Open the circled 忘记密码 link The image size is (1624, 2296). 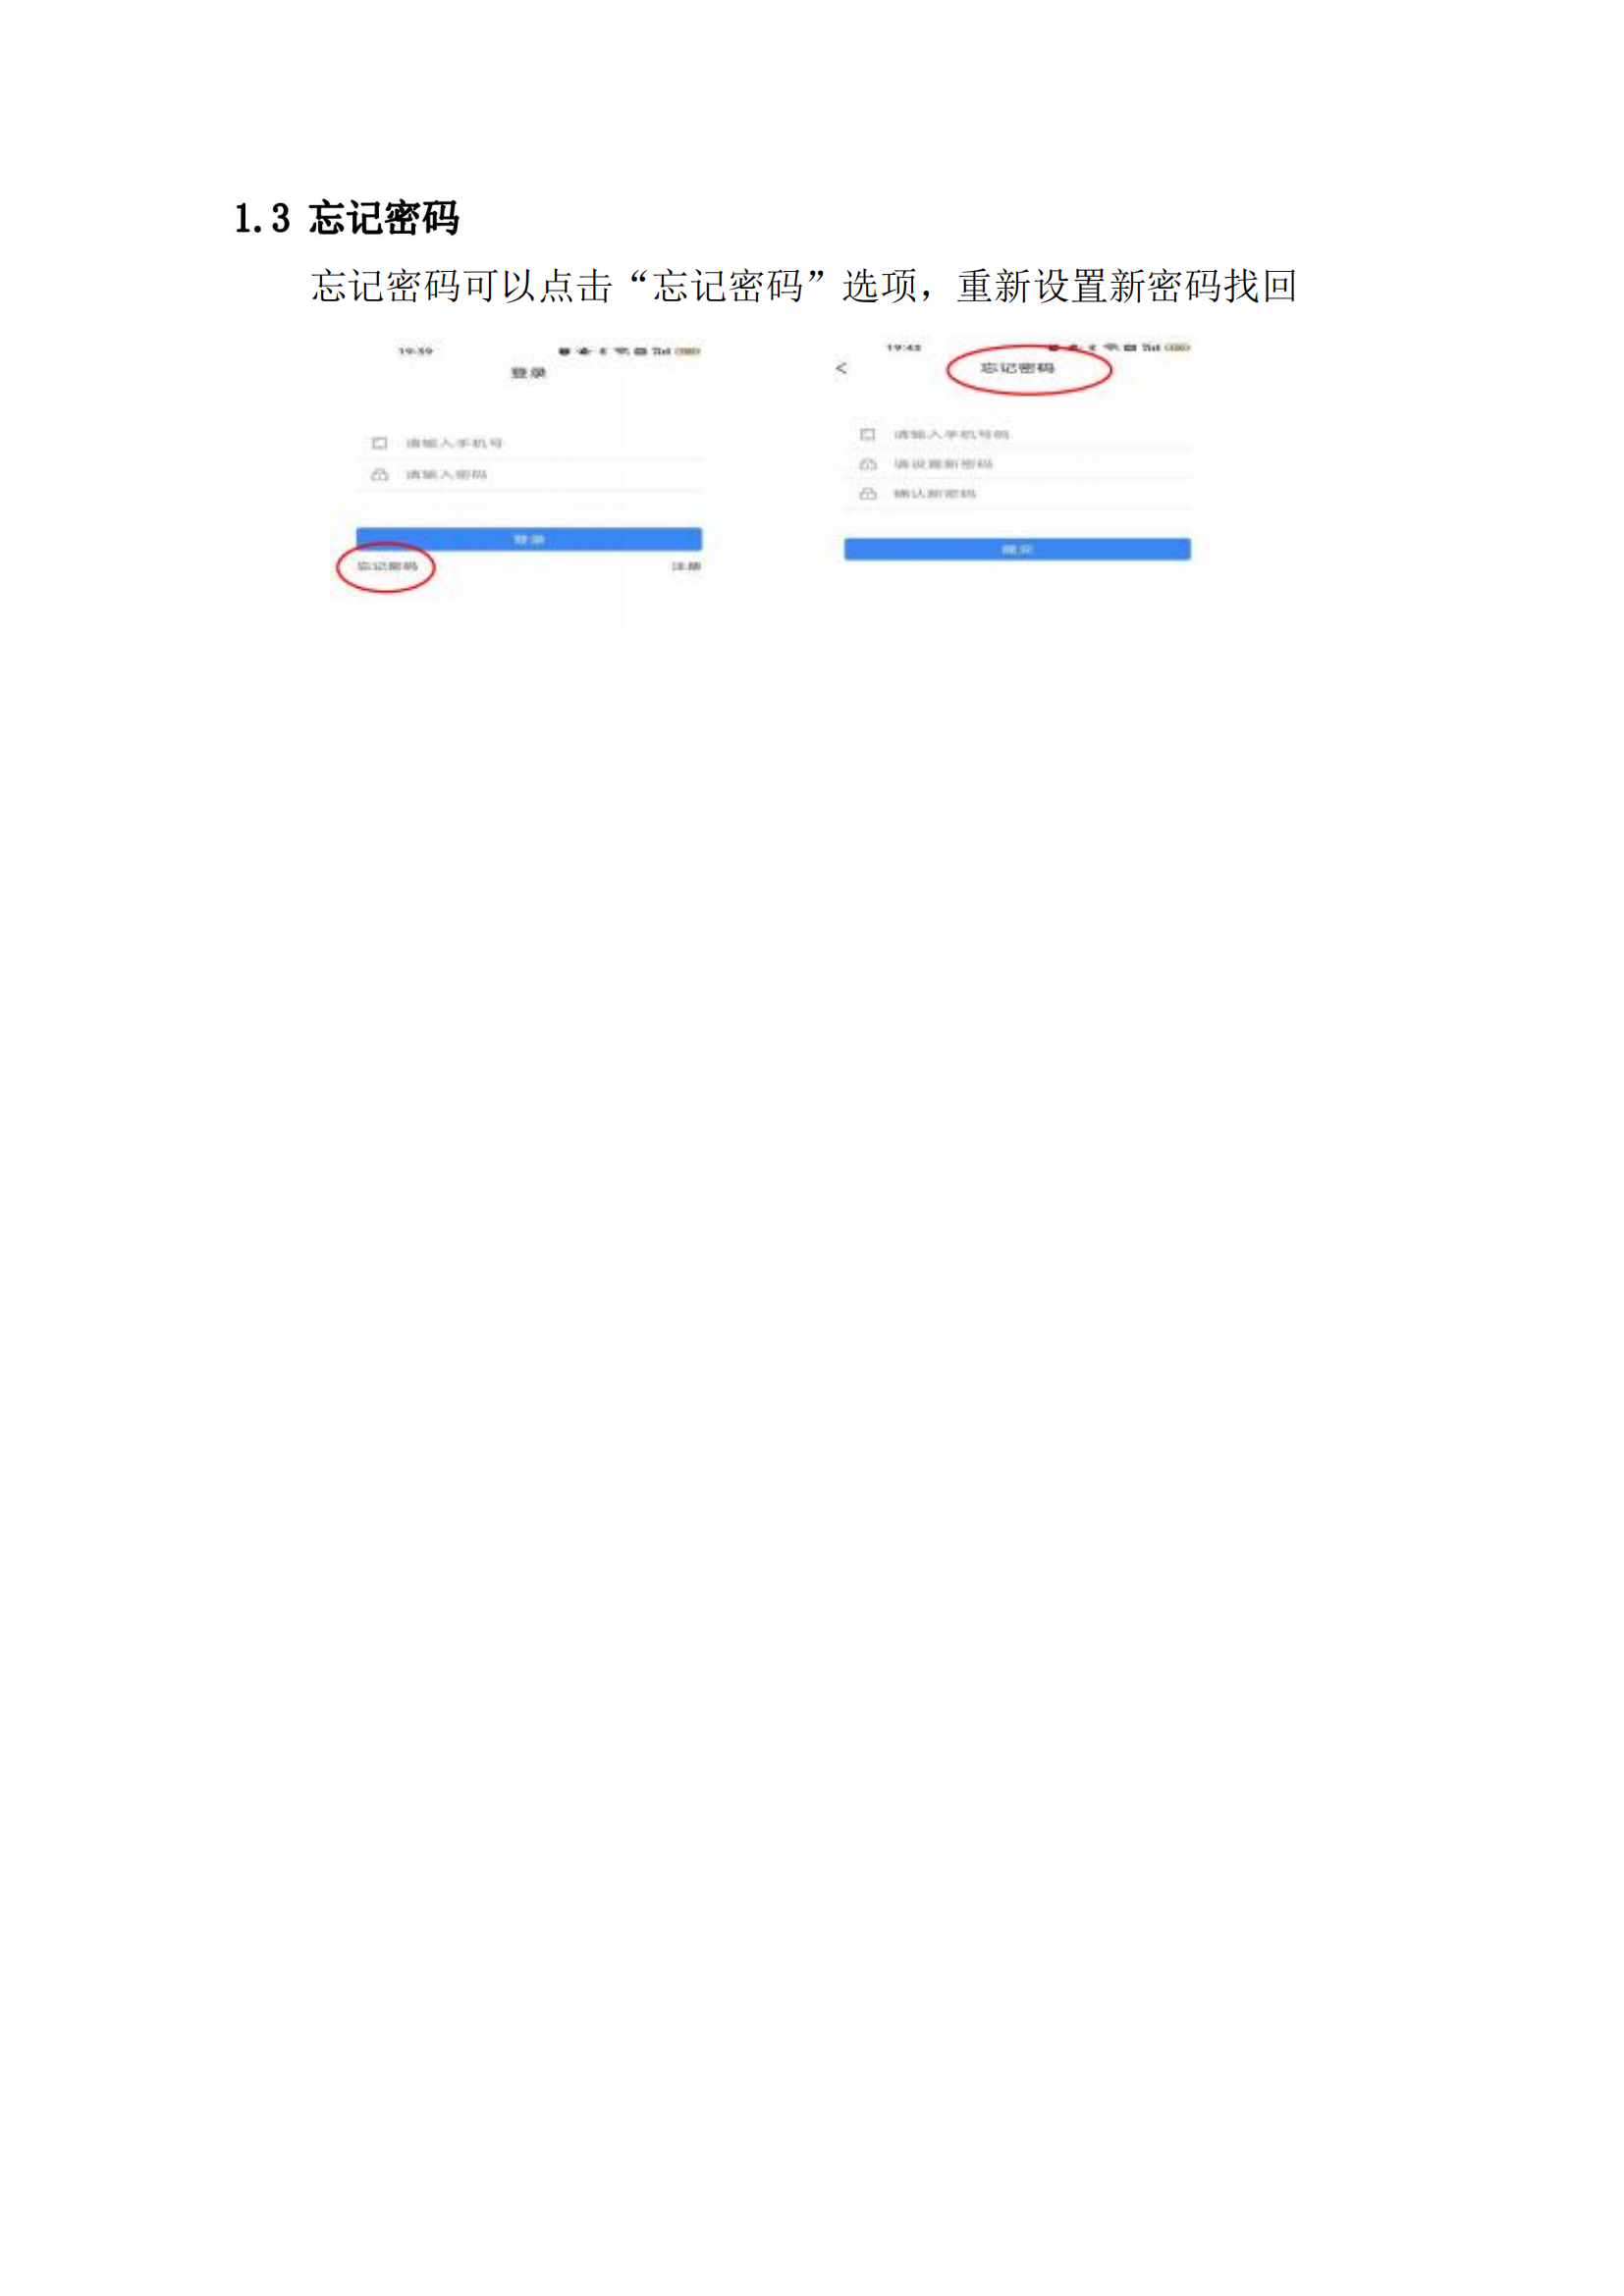tap(387, 566)
